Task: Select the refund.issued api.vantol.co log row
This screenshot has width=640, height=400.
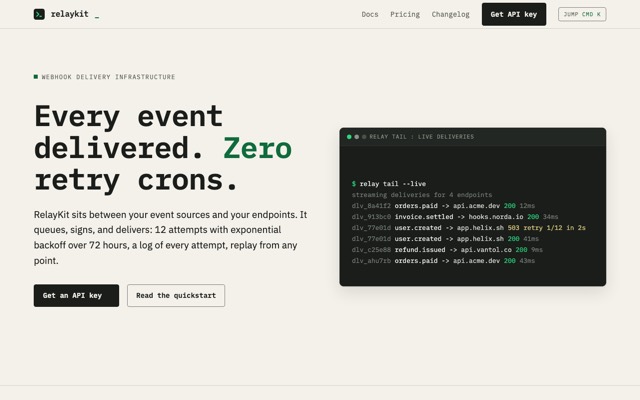Action: coord(447,250)
